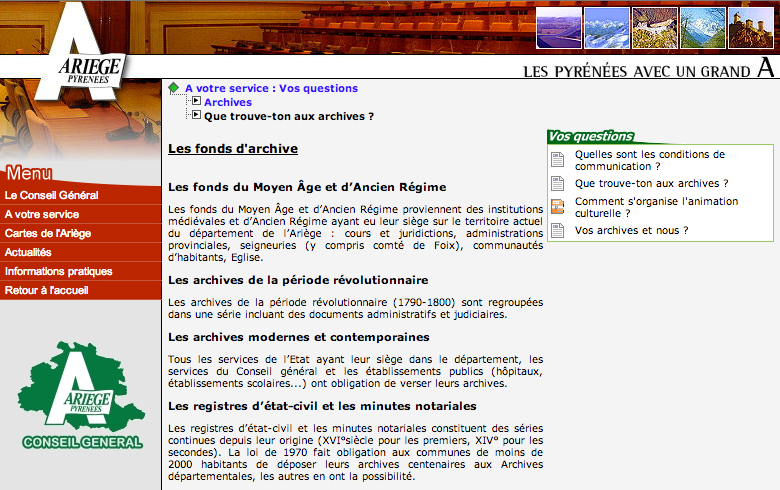Viewport: 780px width, 490px height.
Task: Click heading 'Les archives modernes et contemporaines'
Action: (x=298, y=337)
